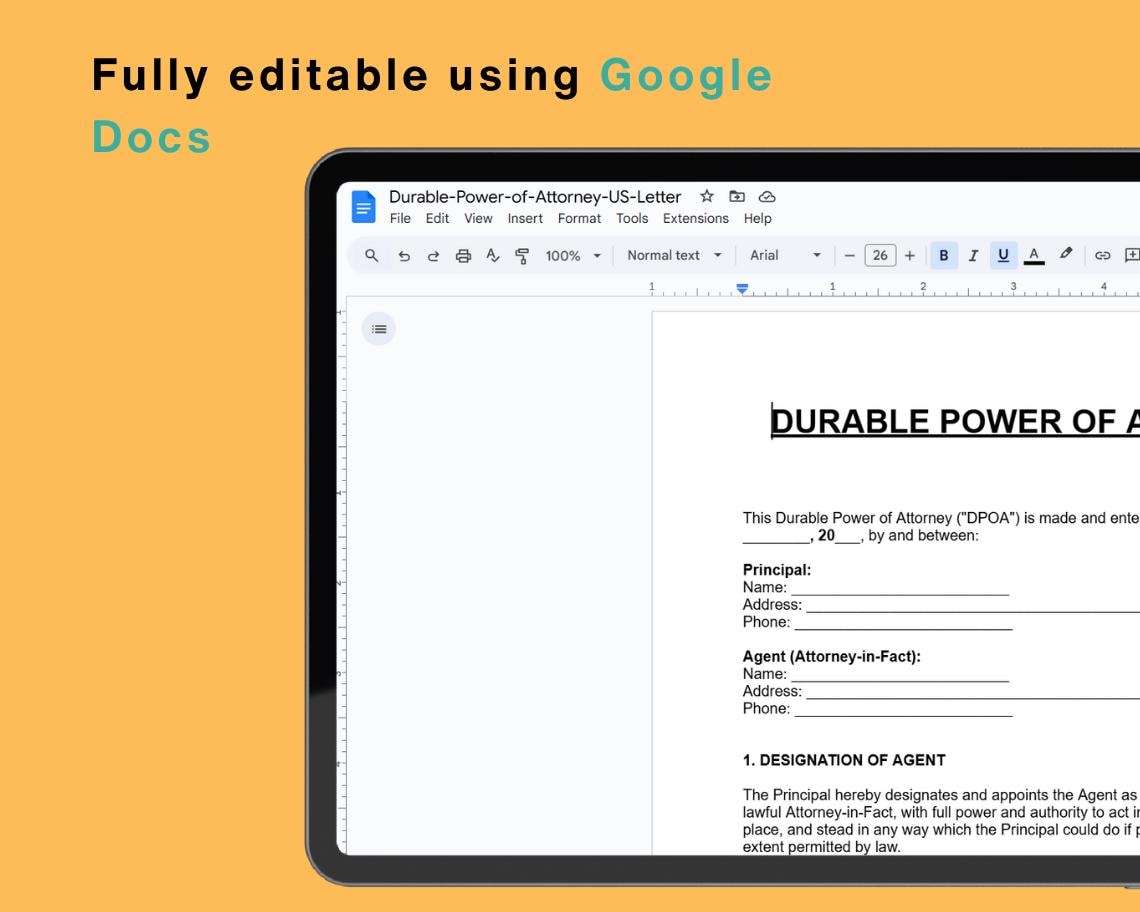Click the blue indent marker on ruler
This screenshot has height=912, width=1140.
point(742,289)
